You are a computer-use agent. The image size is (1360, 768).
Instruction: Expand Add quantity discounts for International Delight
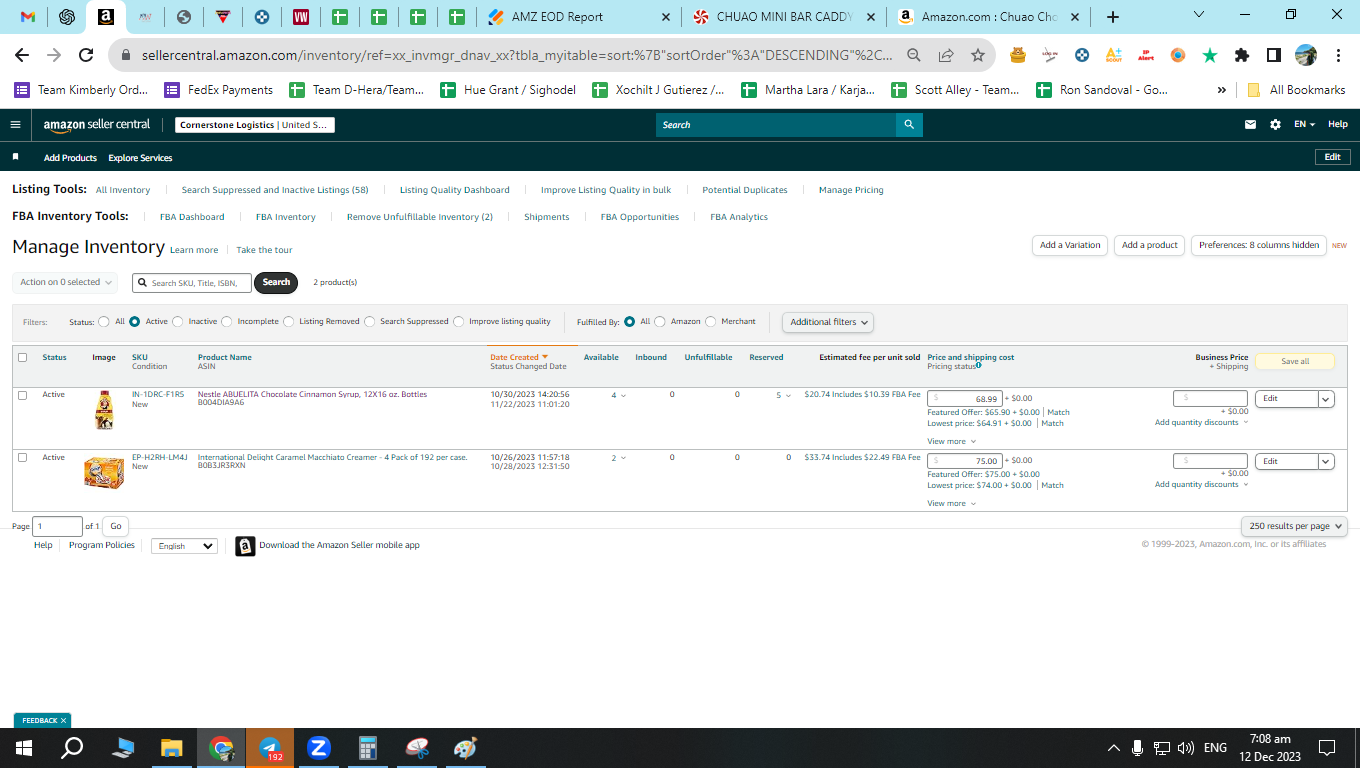click(x=1202, y=485)
